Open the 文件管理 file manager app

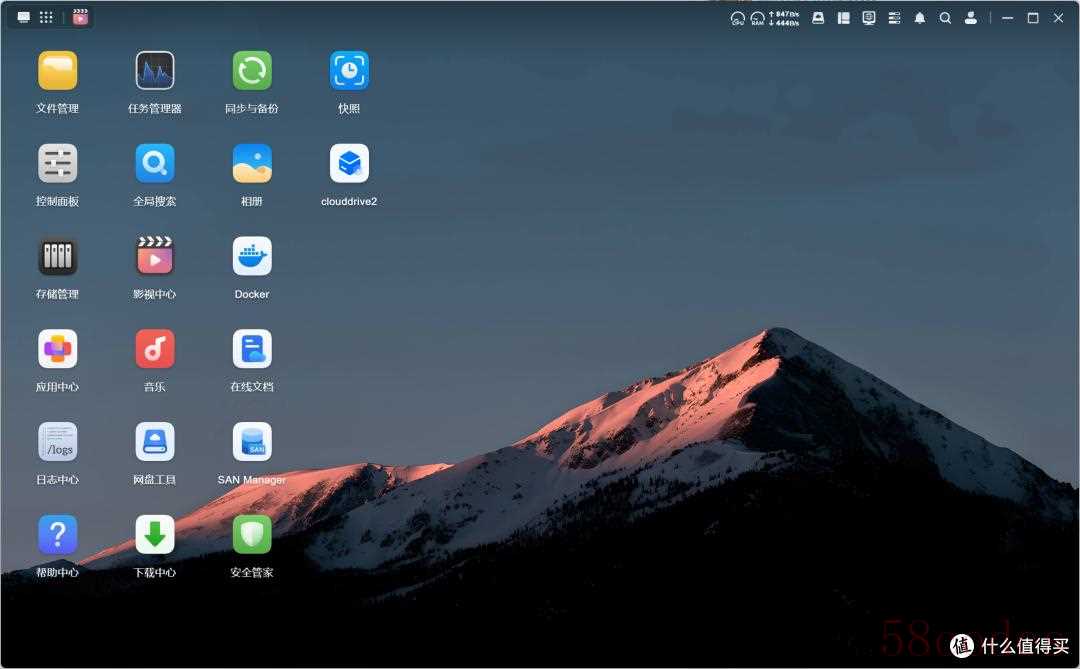pyautogui.click(x=57, y=71)
